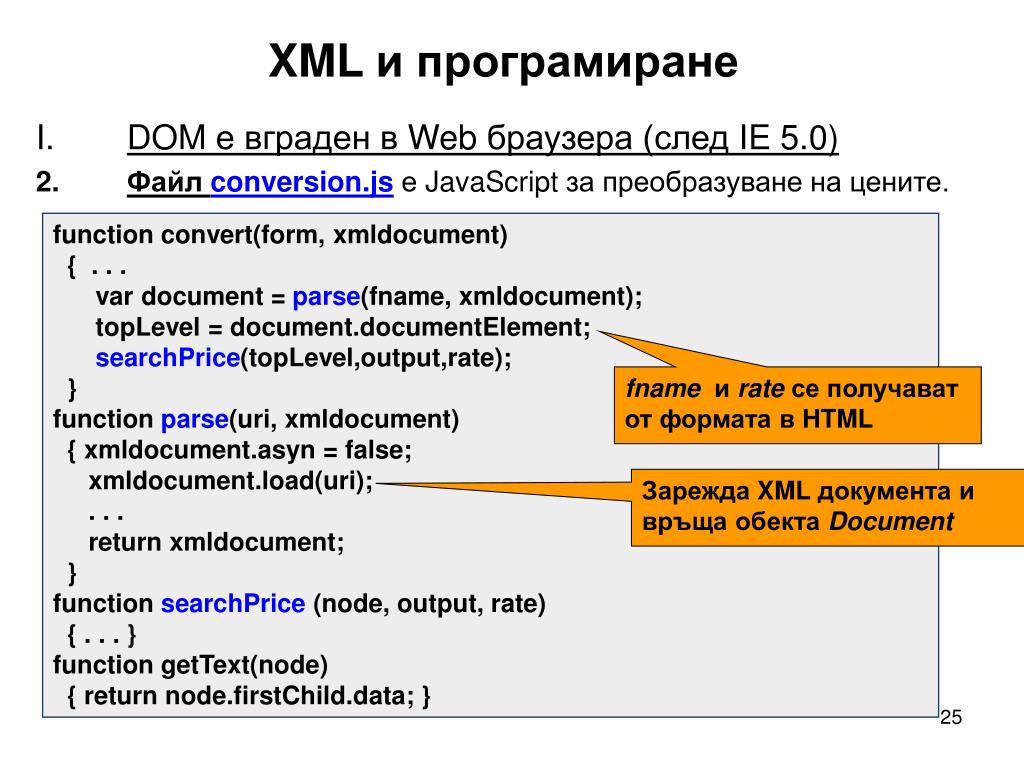Click line "function convert(form, xmldocument)"
The height and width of the screenshot is (768, 1024).
coord(280,234)
